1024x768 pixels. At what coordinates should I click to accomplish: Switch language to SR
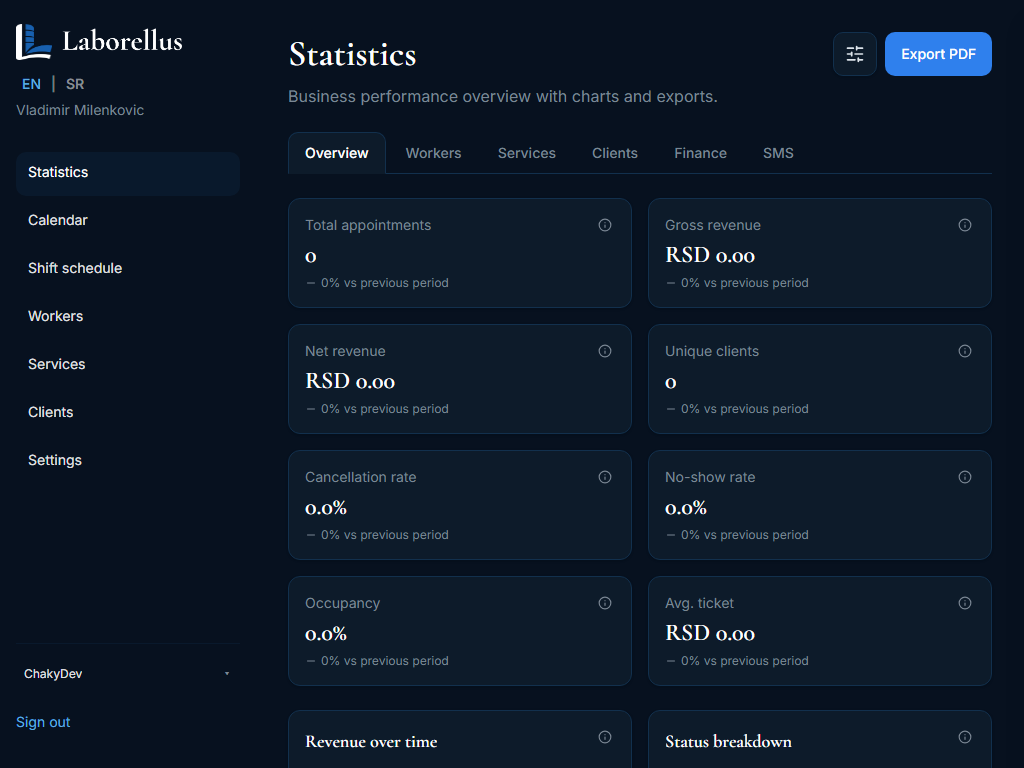(75, 84)
